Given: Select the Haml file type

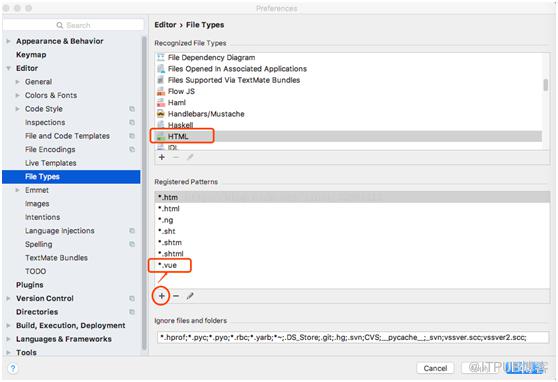Looking at the screenshot, I should pos(349,103).
